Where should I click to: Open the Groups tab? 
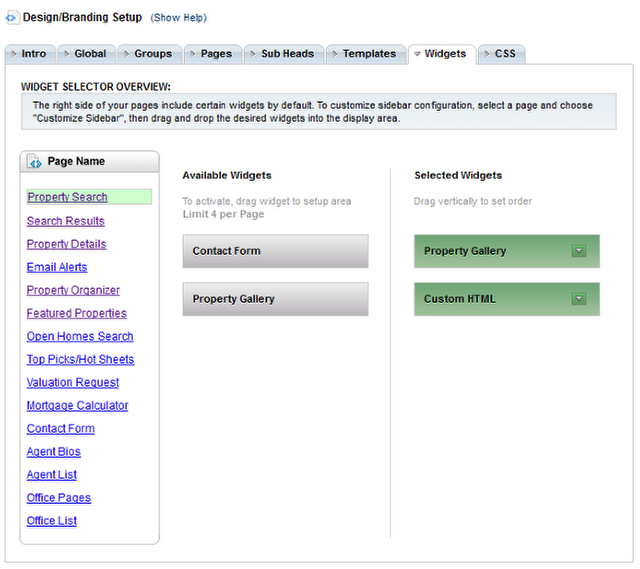(149, 54)
